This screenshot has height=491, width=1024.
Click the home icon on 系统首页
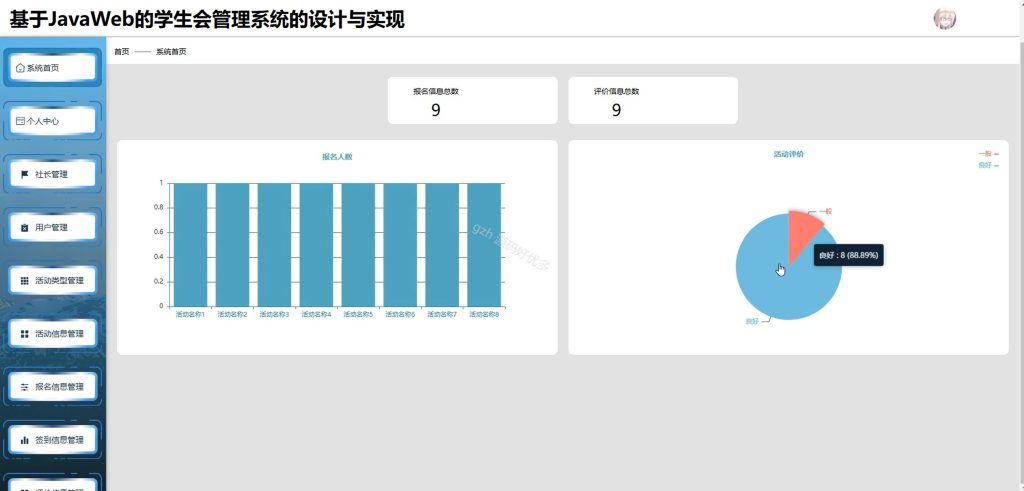20,68
